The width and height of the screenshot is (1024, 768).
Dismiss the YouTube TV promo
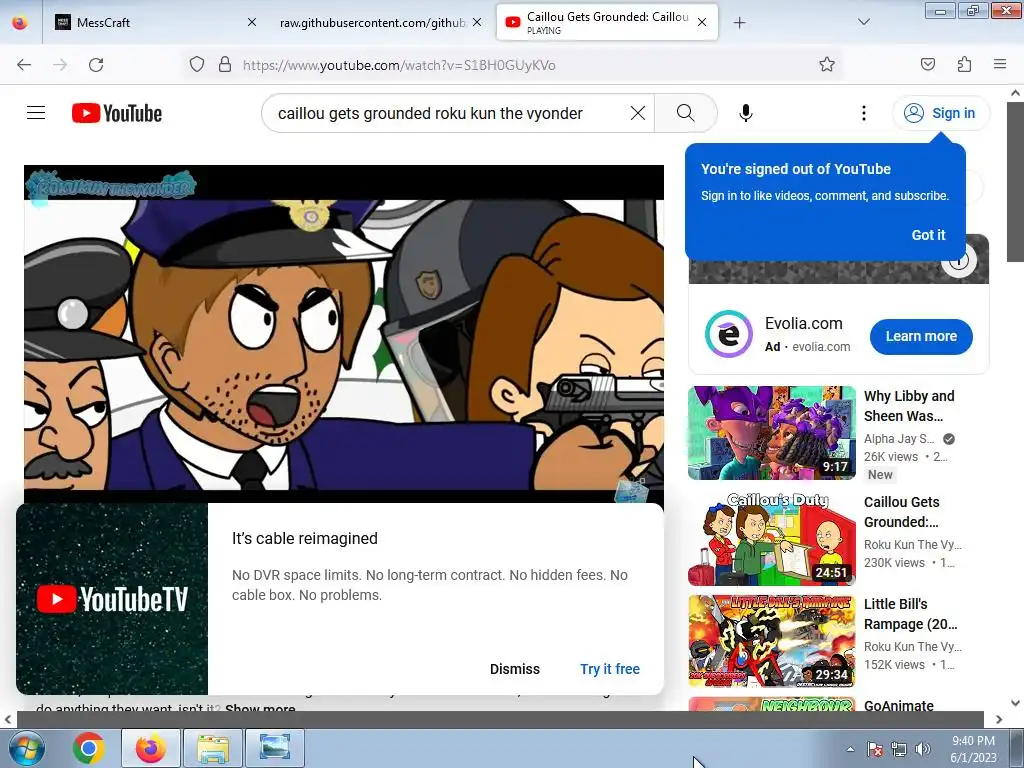click(515, 669)
